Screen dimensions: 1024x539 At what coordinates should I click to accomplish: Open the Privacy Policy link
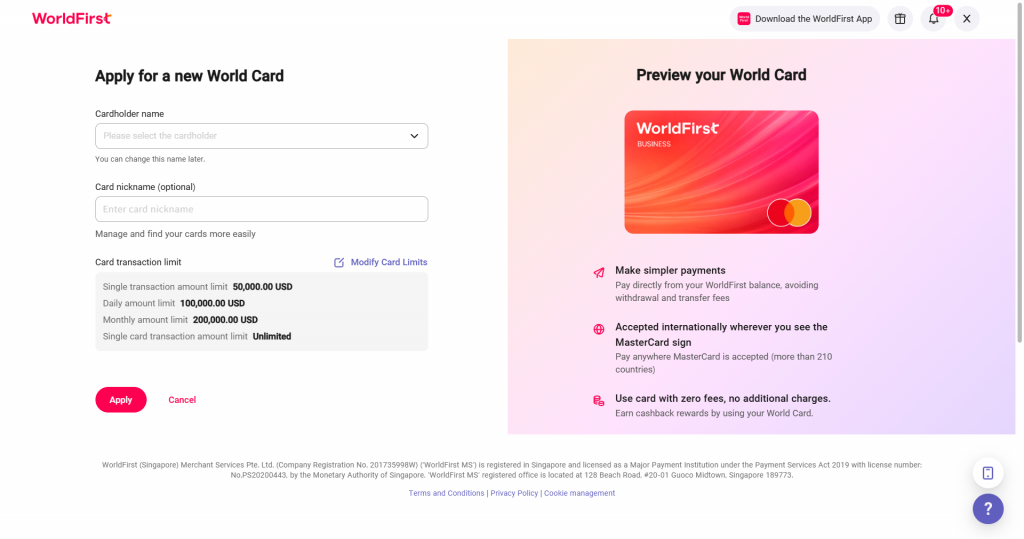point(514,493)
